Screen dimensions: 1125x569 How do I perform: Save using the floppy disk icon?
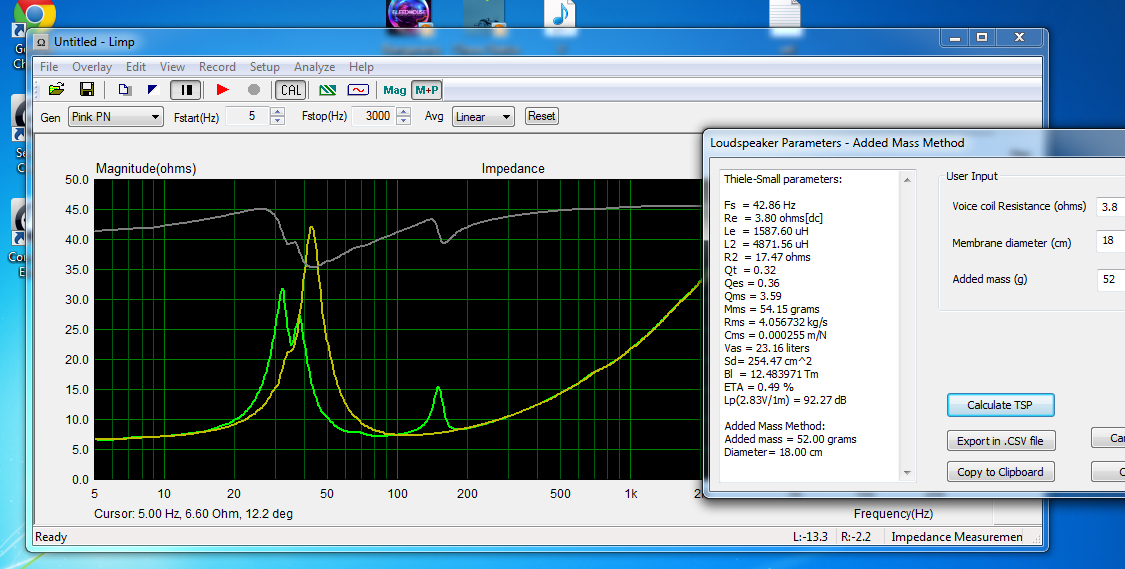(x=87, y=90)
